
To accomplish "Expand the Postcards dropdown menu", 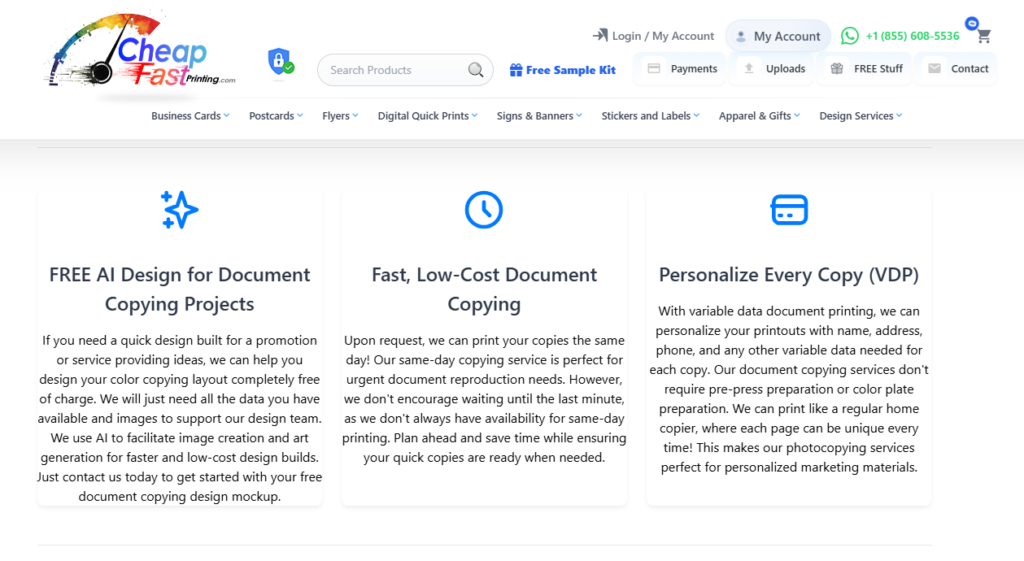I will pyautogui.click(x=276, y=116).
